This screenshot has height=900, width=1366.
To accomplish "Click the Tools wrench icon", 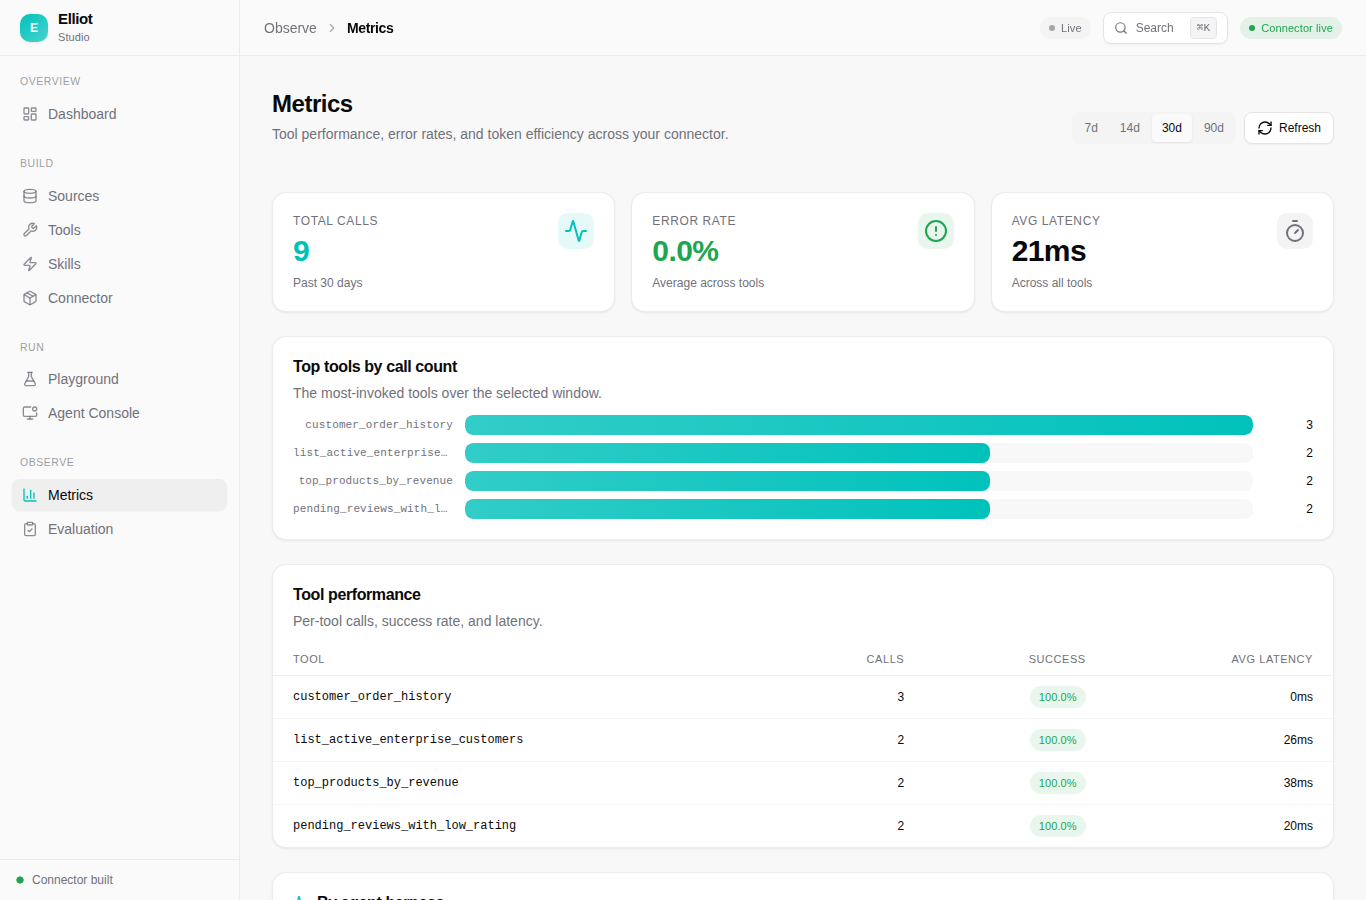I will tap(30, 230).
